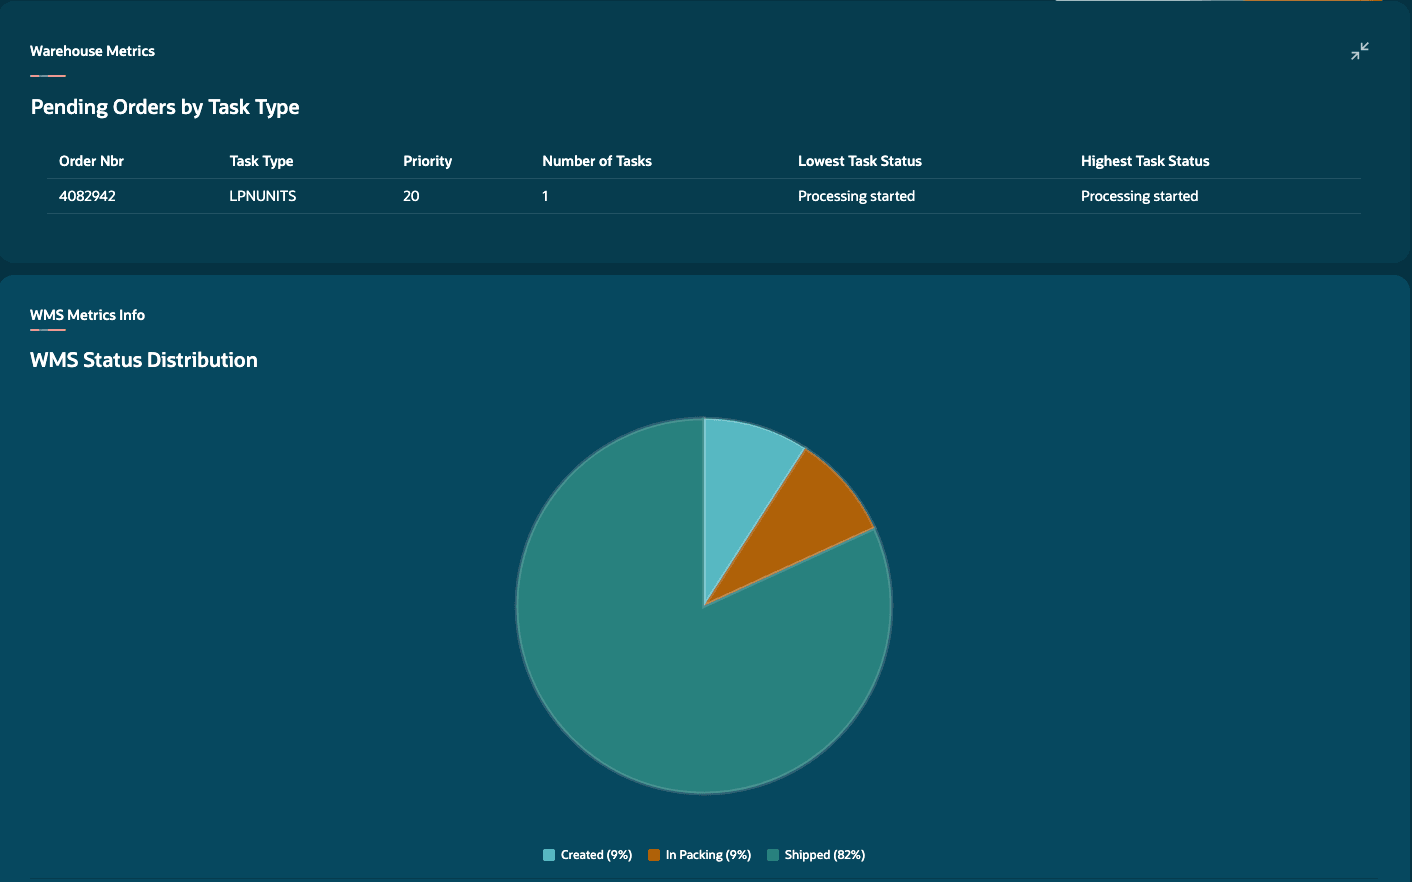
Task: Sort by Lowest Task Status header
Action: click(x=860, y=161)
